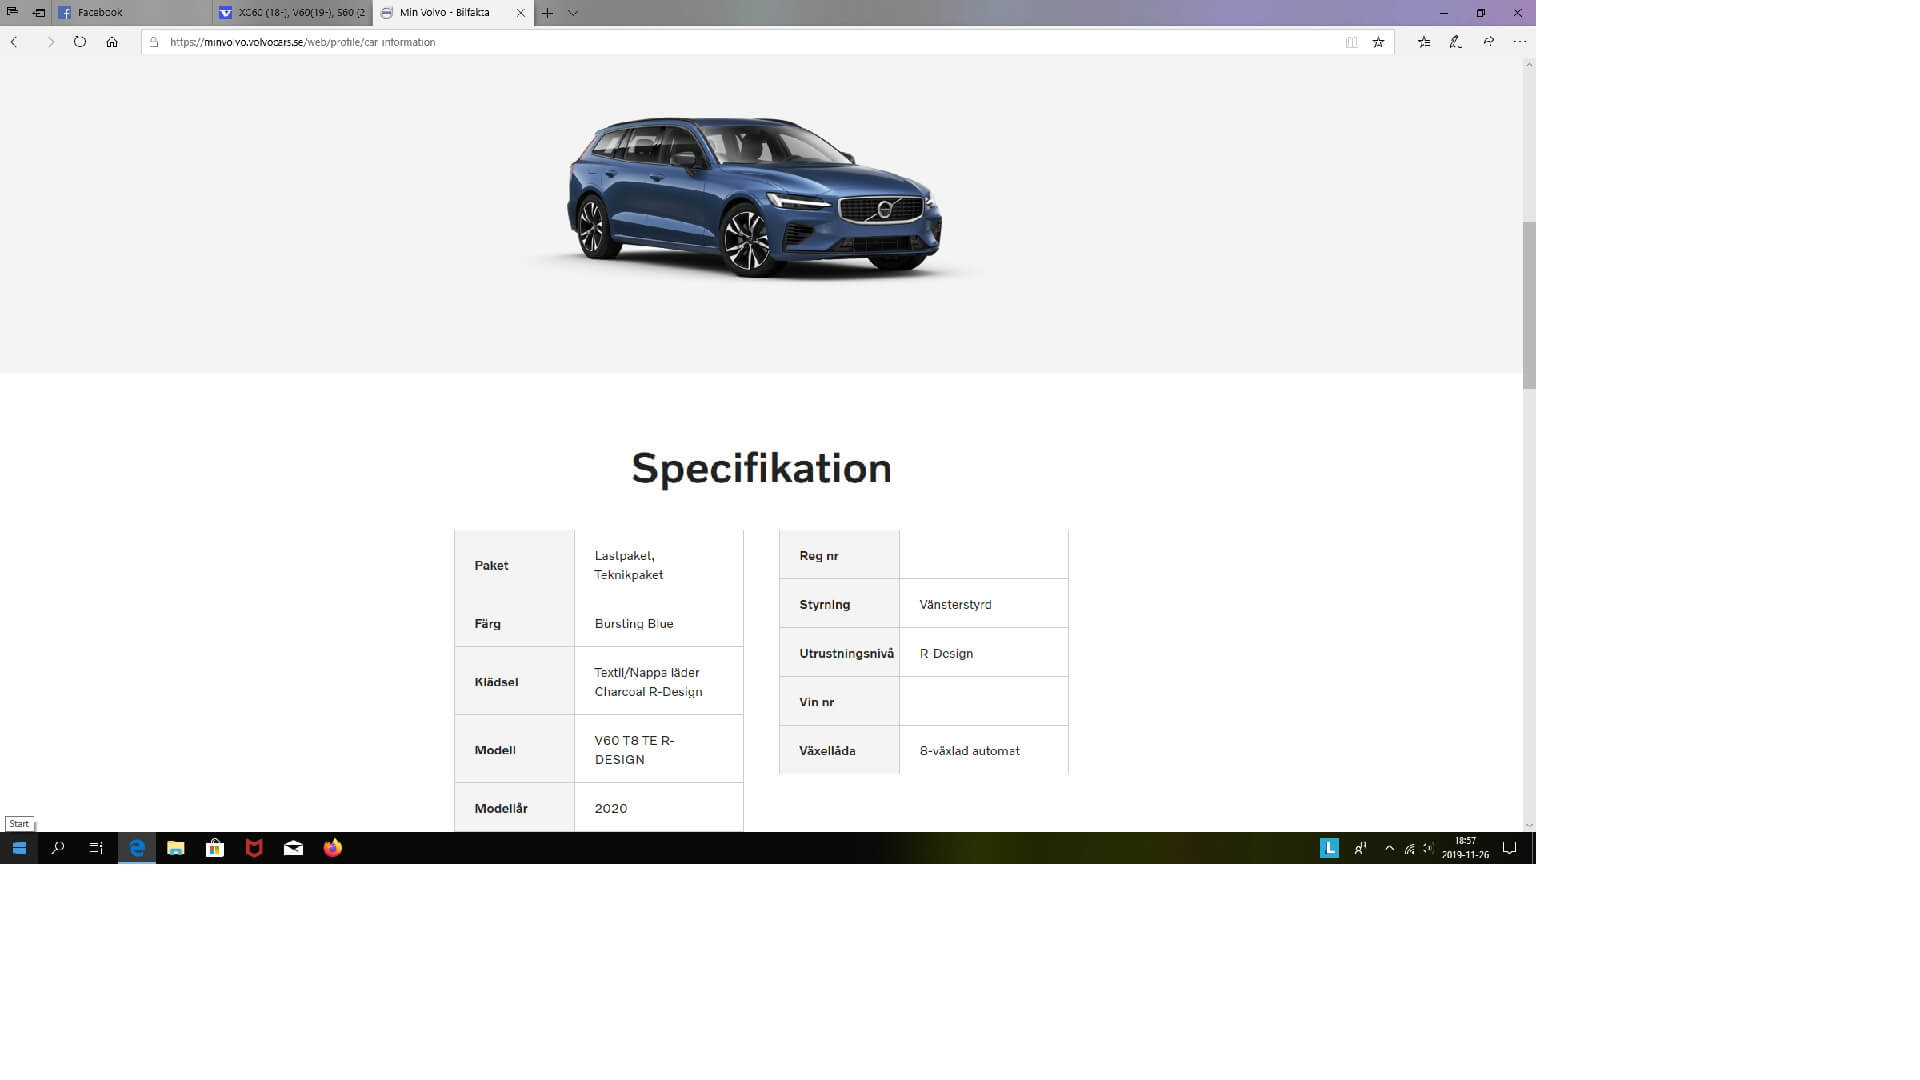
Task: Click blue L tray icon
Action: coord(1329,848)
